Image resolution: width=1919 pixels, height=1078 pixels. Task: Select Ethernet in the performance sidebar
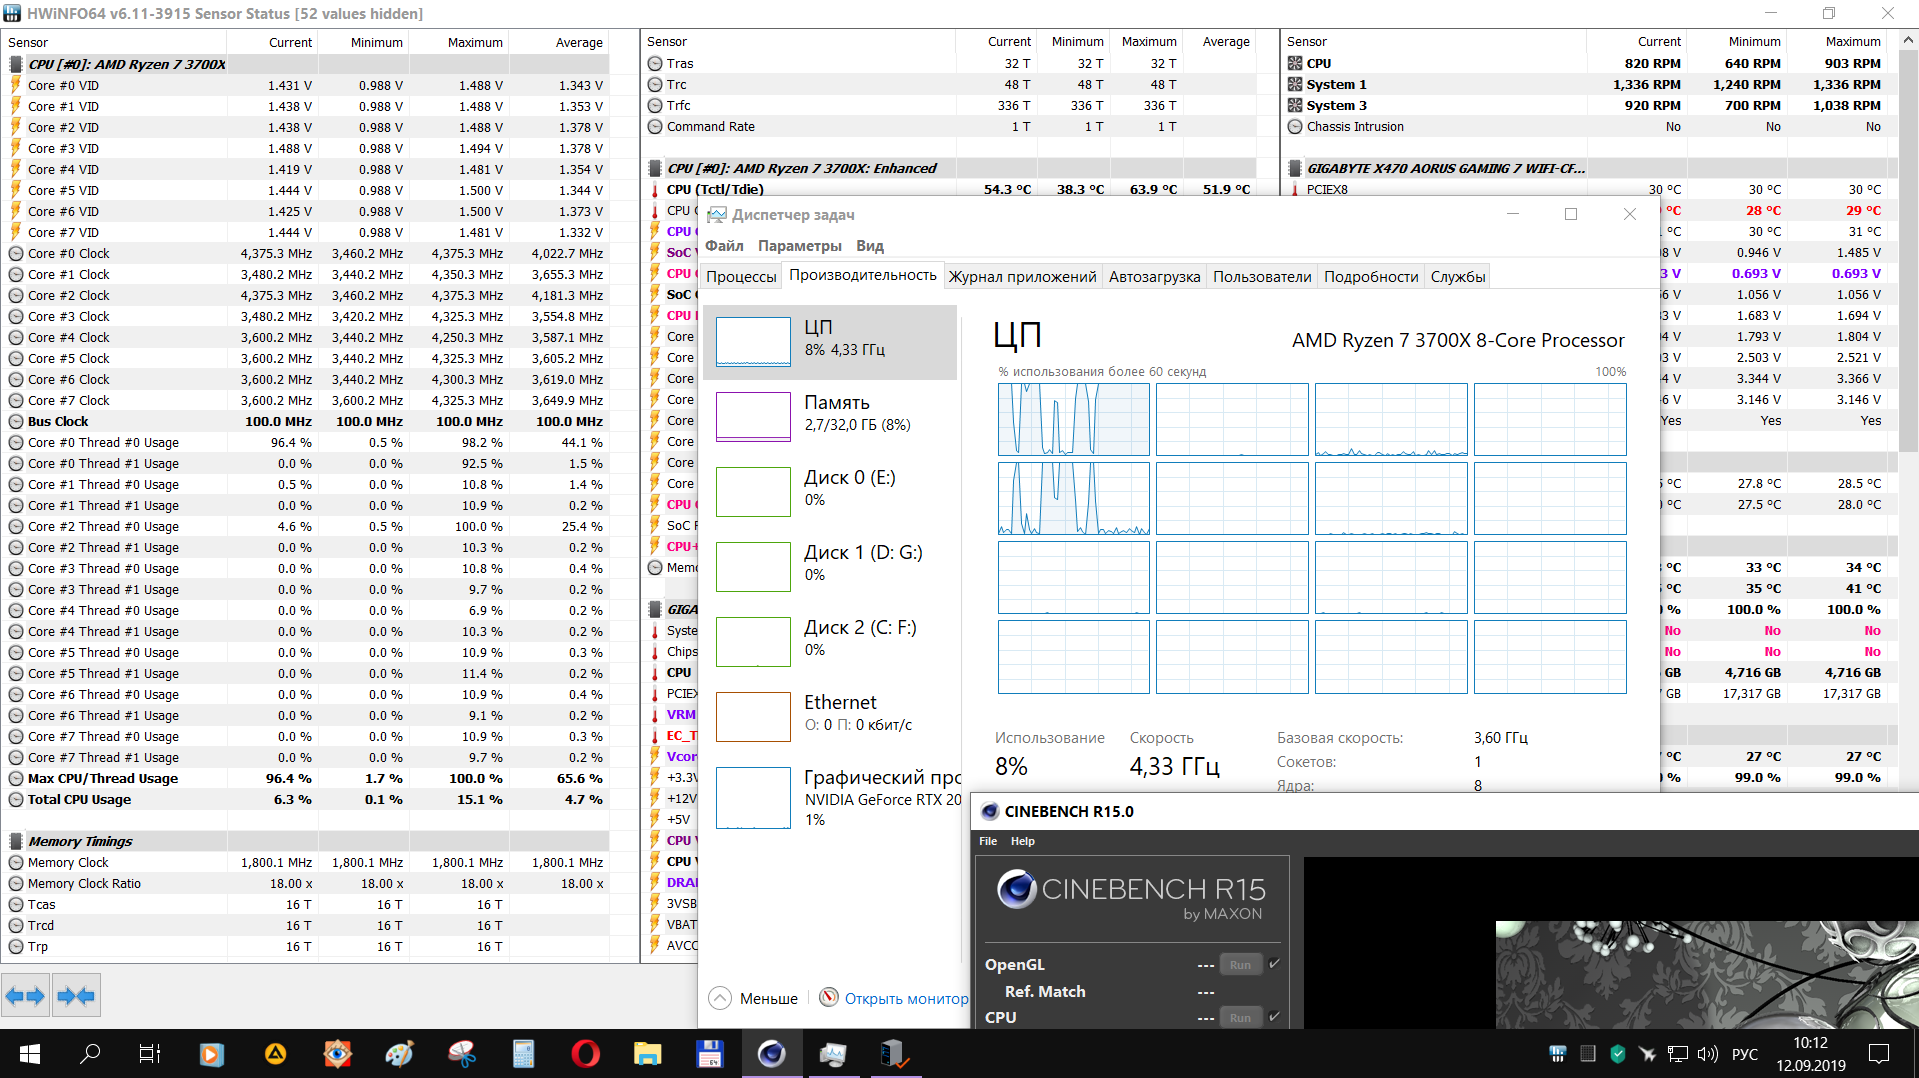pyautogui.click(x=830, y=717)
